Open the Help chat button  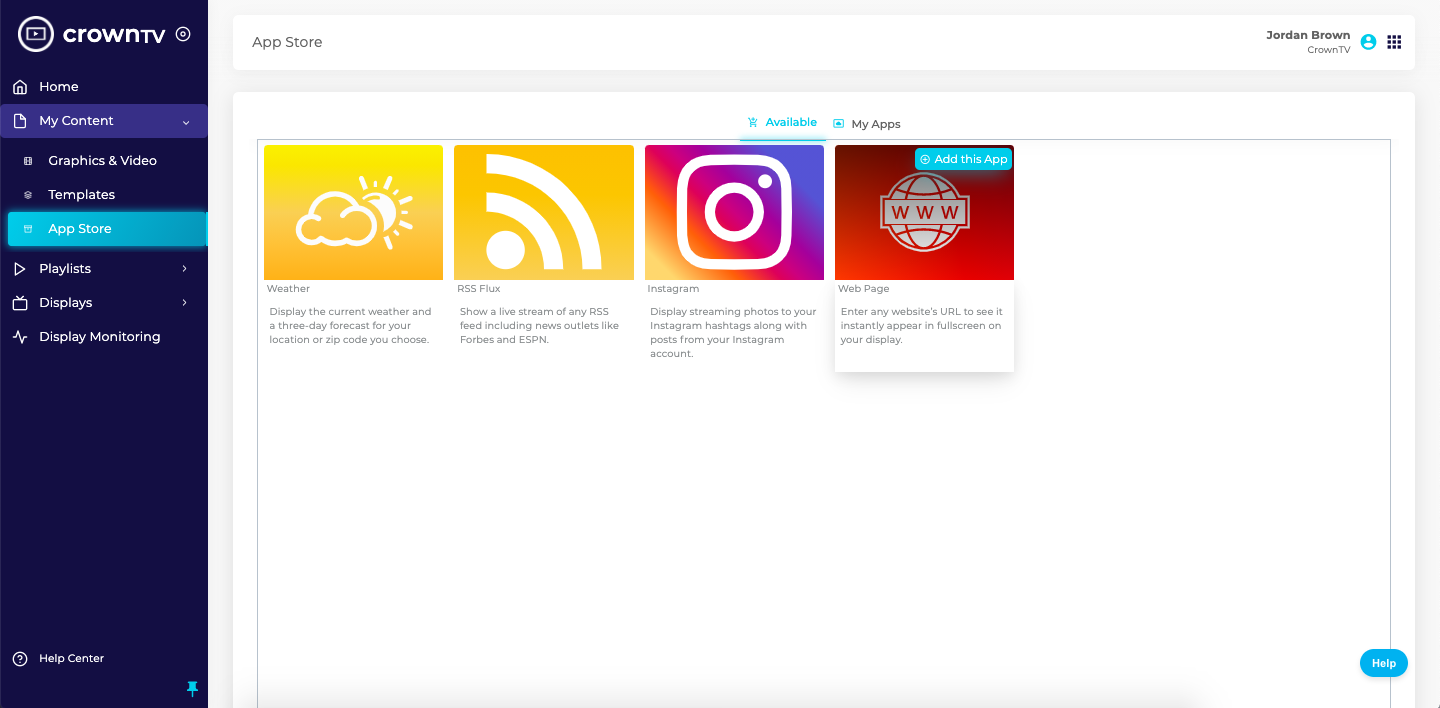[x=1384, y=663]
